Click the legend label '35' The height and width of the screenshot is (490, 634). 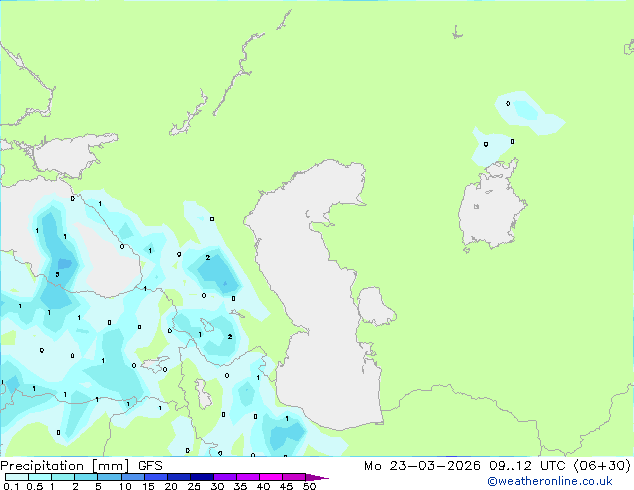[240, 486]
